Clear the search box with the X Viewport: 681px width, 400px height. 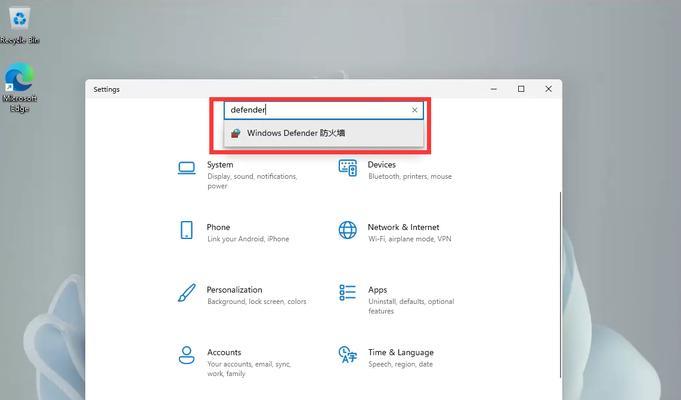click(x=415, y=110)
